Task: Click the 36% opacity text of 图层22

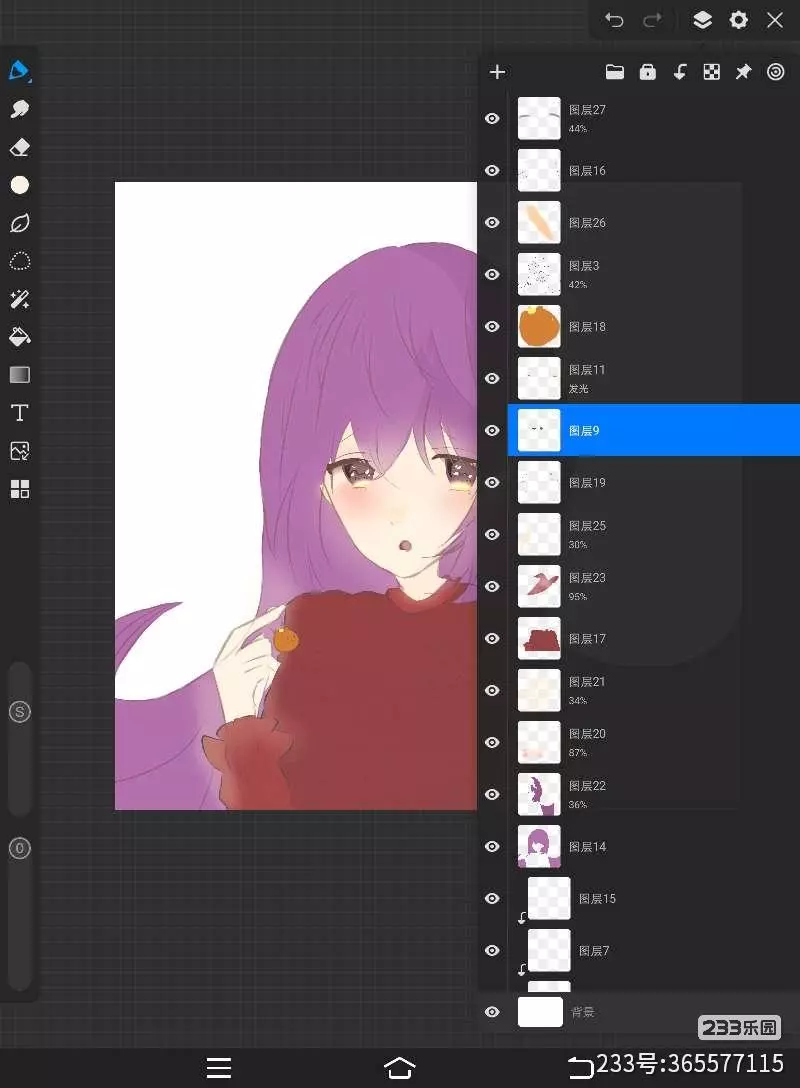Action: [577, 805]
